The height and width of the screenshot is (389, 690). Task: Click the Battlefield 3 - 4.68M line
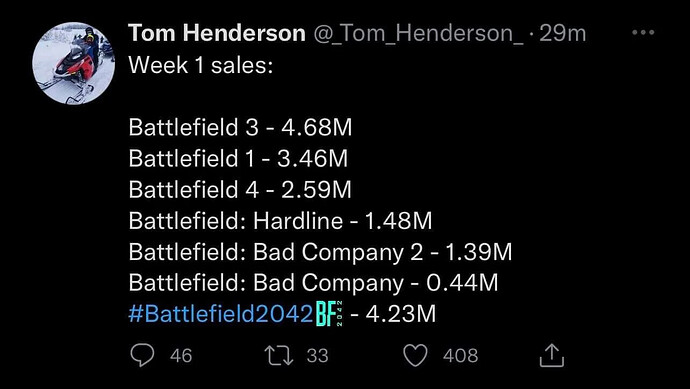click(240, 128)
